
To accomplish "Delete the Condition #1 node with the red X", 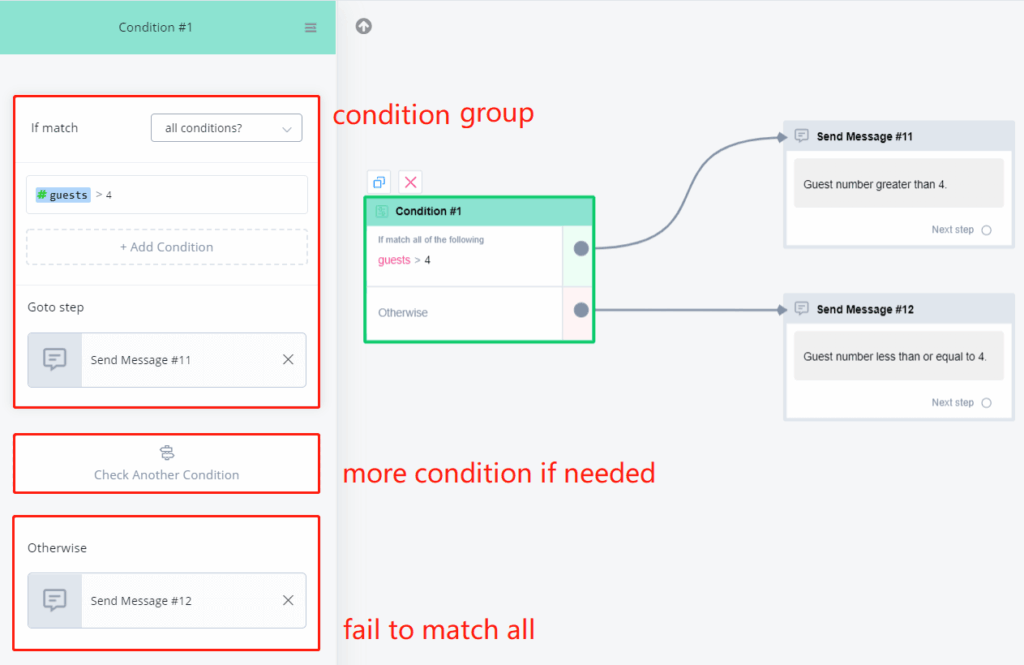I will point(410,182).
